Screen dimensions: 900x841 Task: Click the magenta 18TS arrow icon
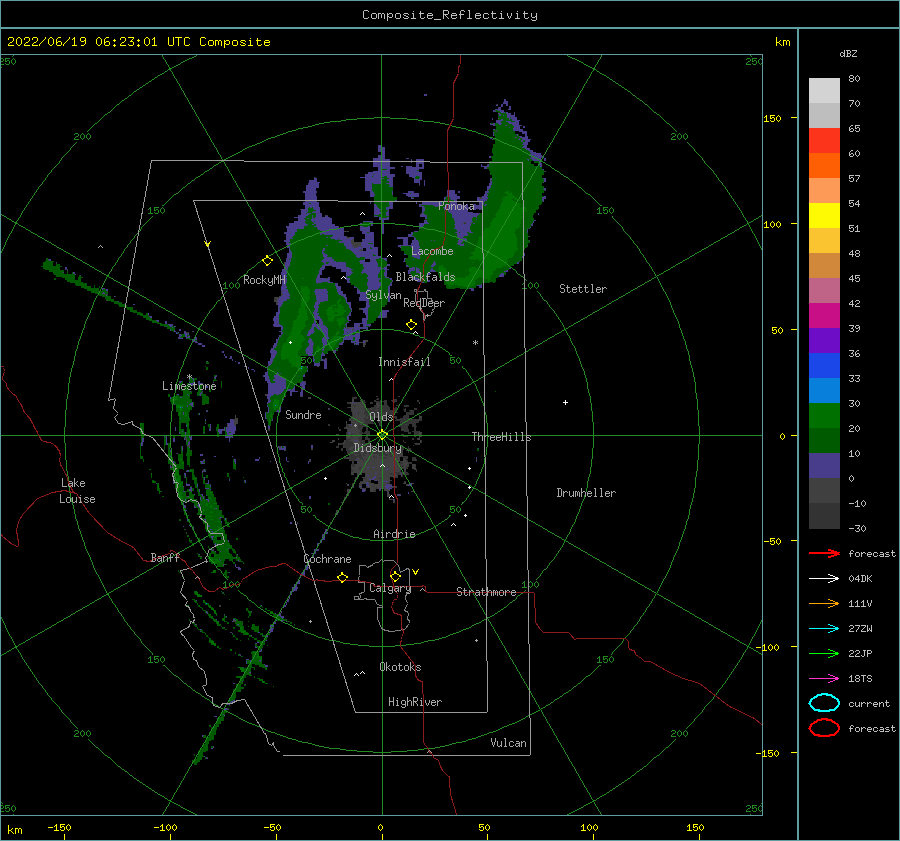pos(824,679)
